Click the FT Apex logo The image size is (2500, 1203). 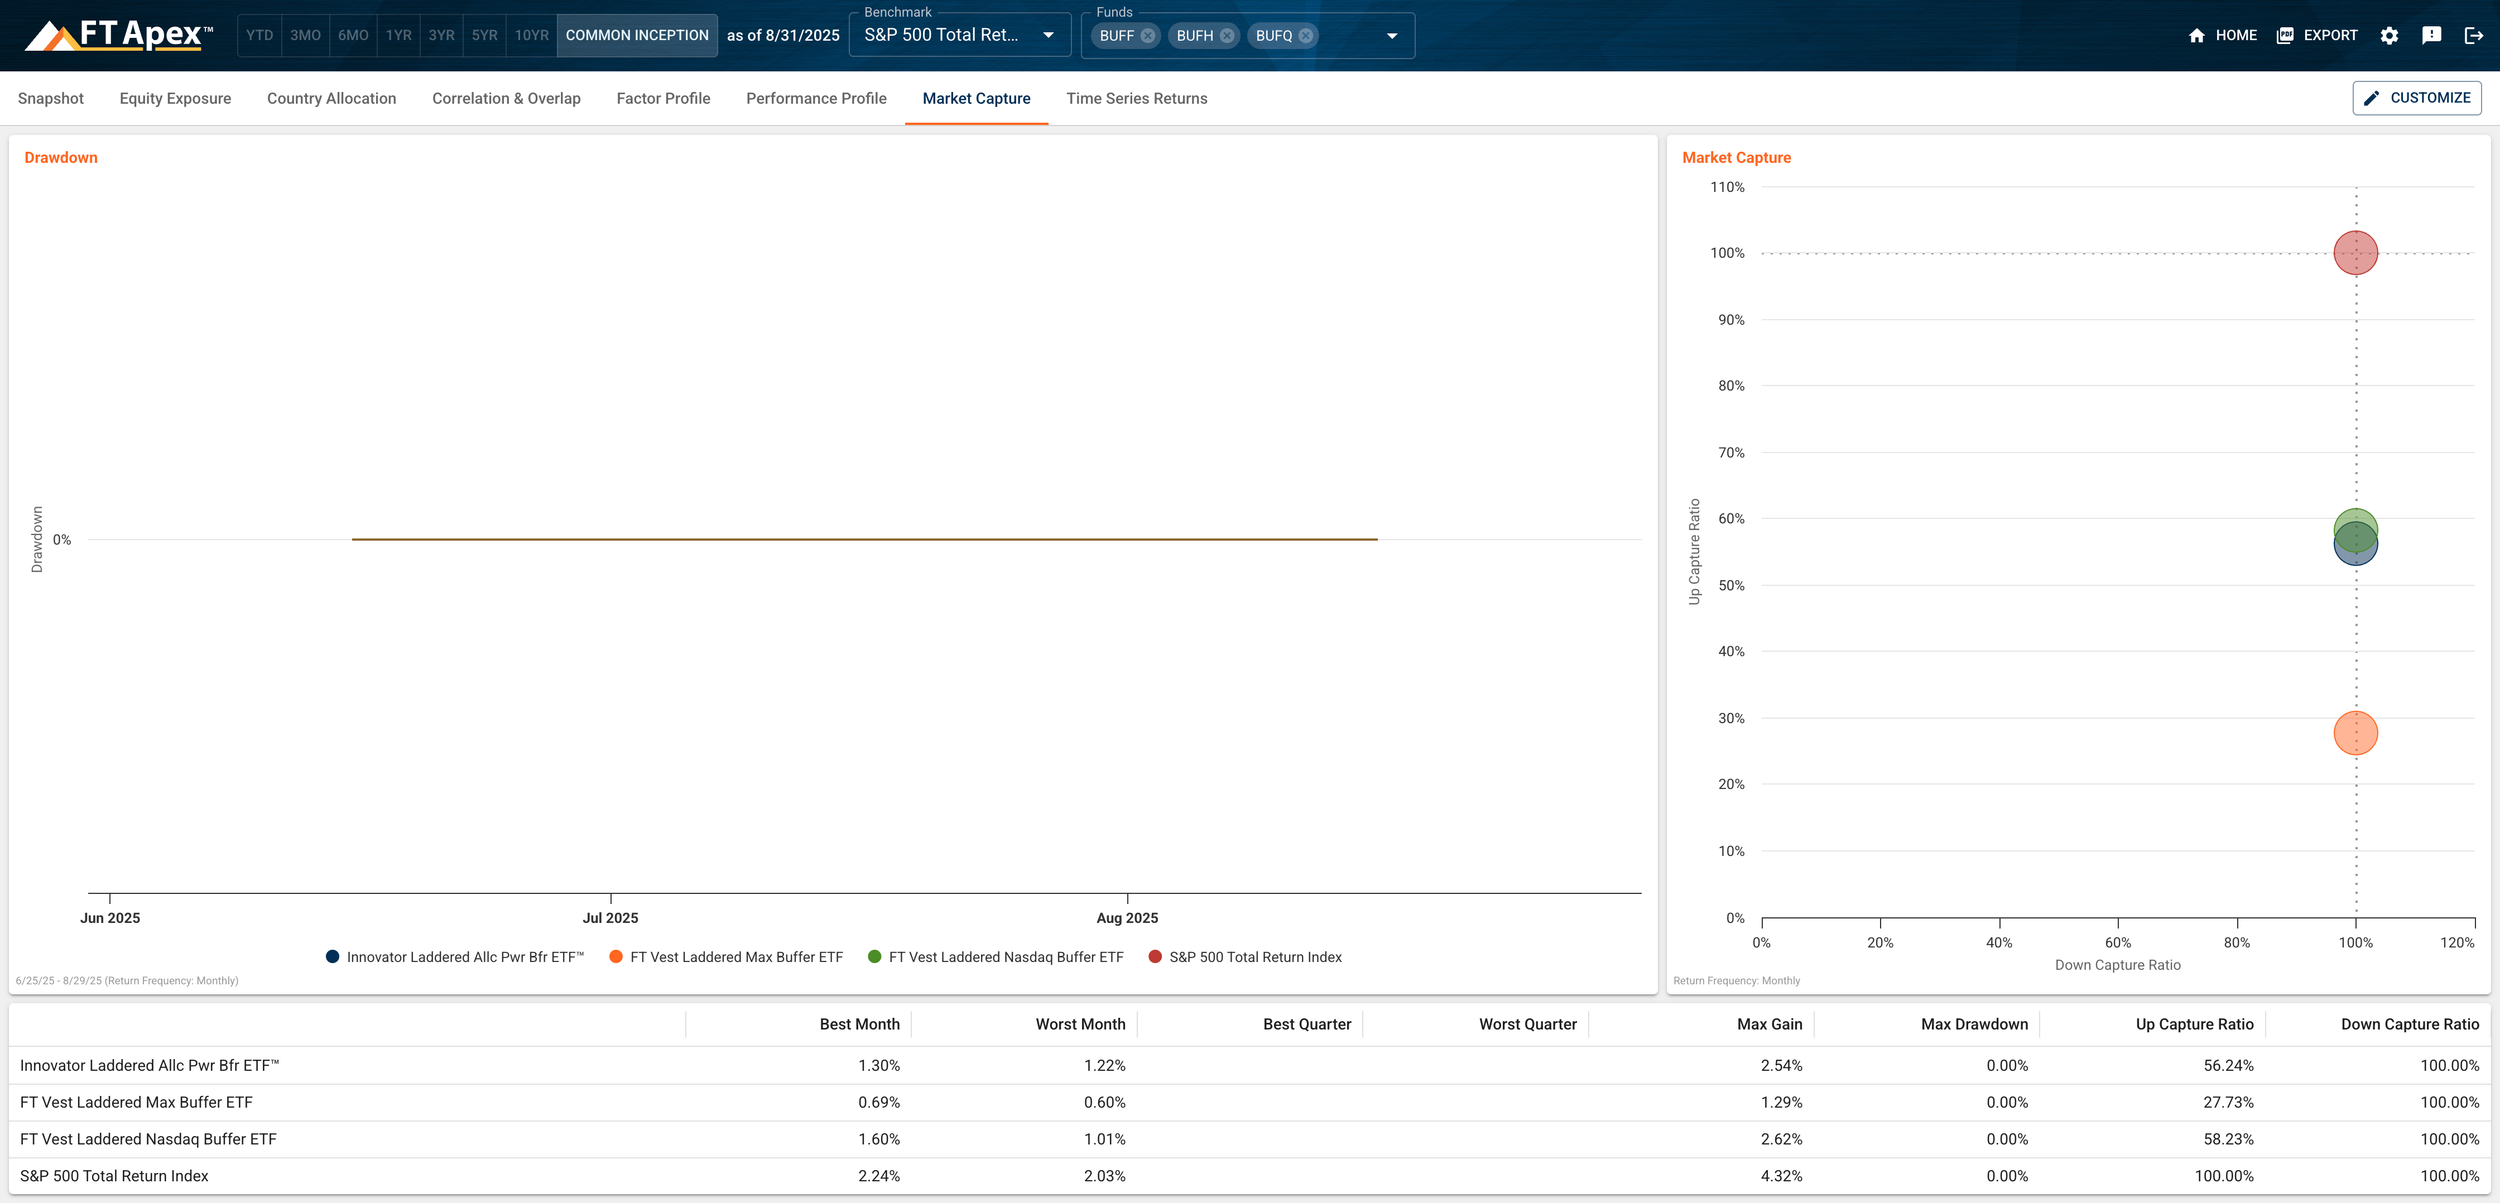pyautogui.click(x=115, y=33)
